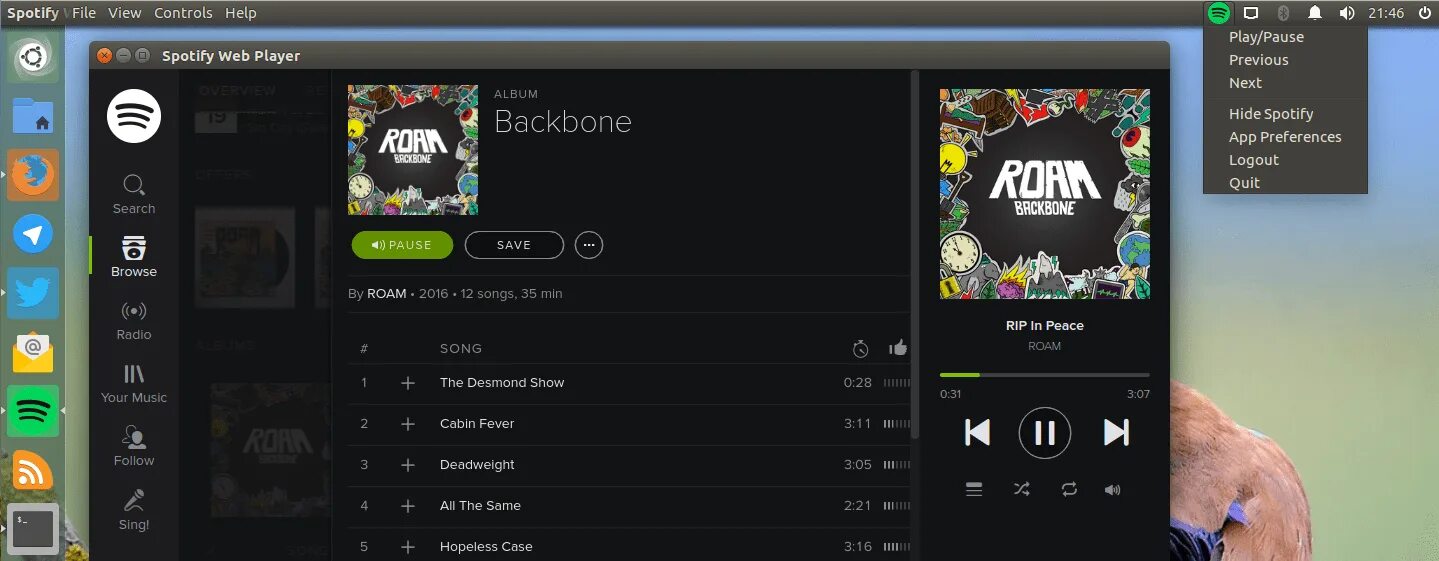Sort songs by duration clock icon

(860, 348)
